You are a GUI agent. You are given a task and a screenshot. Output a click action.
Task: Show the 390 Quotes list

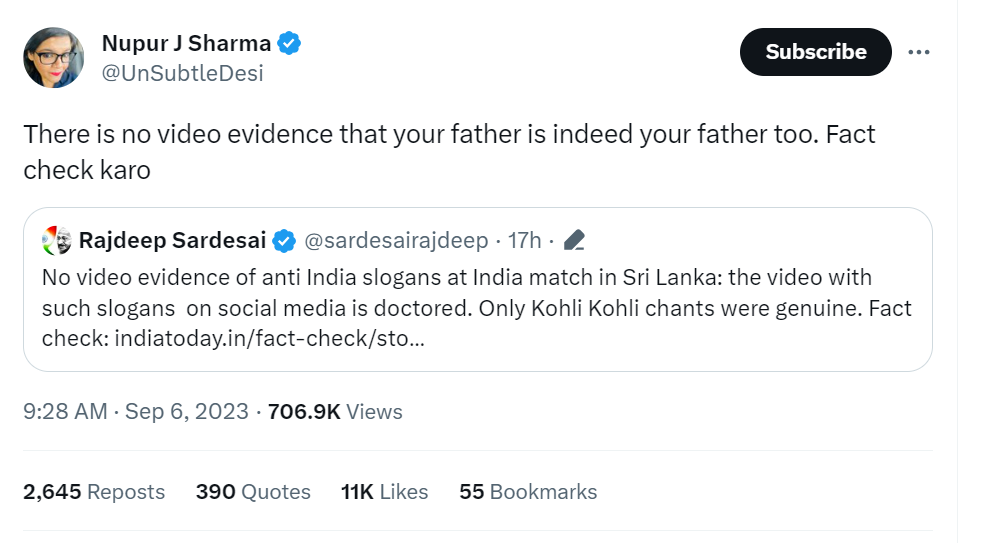pos(253,492)
